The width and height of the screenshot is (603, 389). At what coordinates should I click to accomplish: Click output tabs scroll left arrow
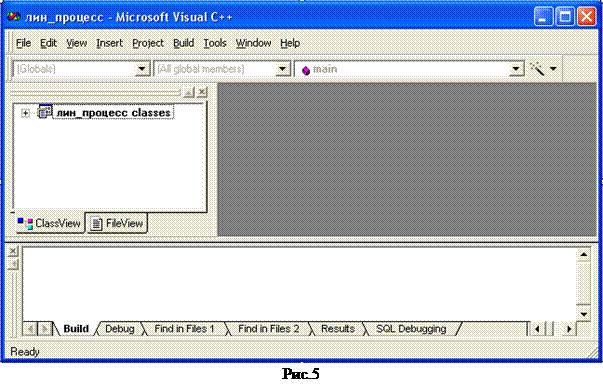(x=30, y=329)
